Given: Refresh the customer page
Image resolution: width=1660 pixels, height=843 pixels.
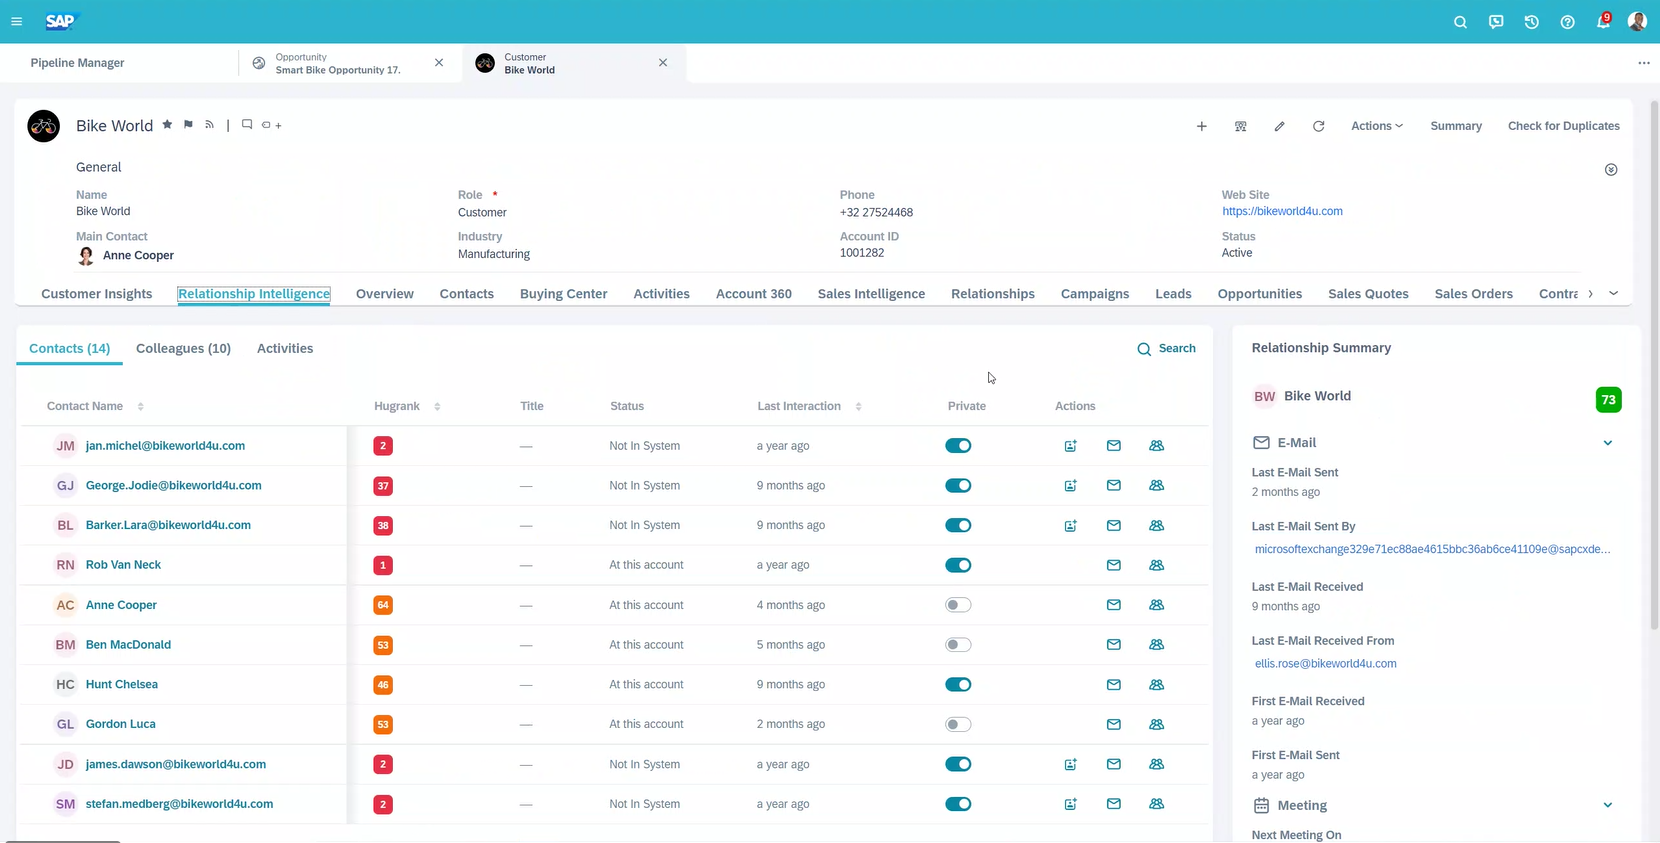Looking at the screenshot, I should click(1319, 126).
